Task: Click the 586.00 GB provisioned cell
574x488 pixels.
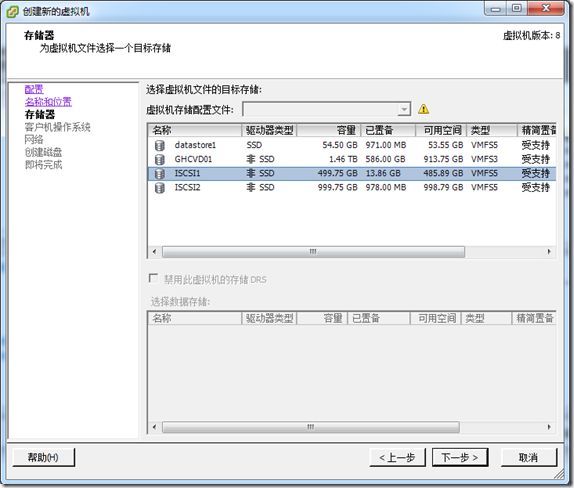Action: pos(385,159)
